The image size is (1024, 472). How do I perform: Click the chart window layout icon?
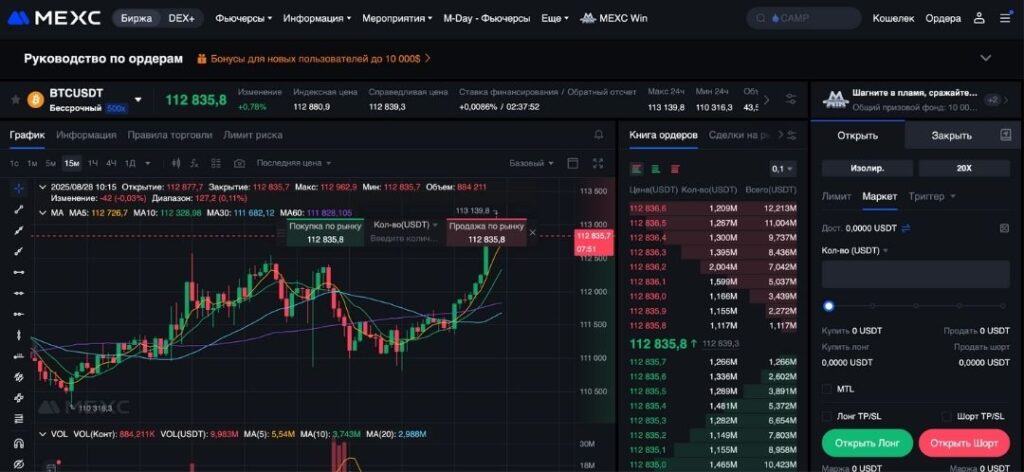point(573,163)
